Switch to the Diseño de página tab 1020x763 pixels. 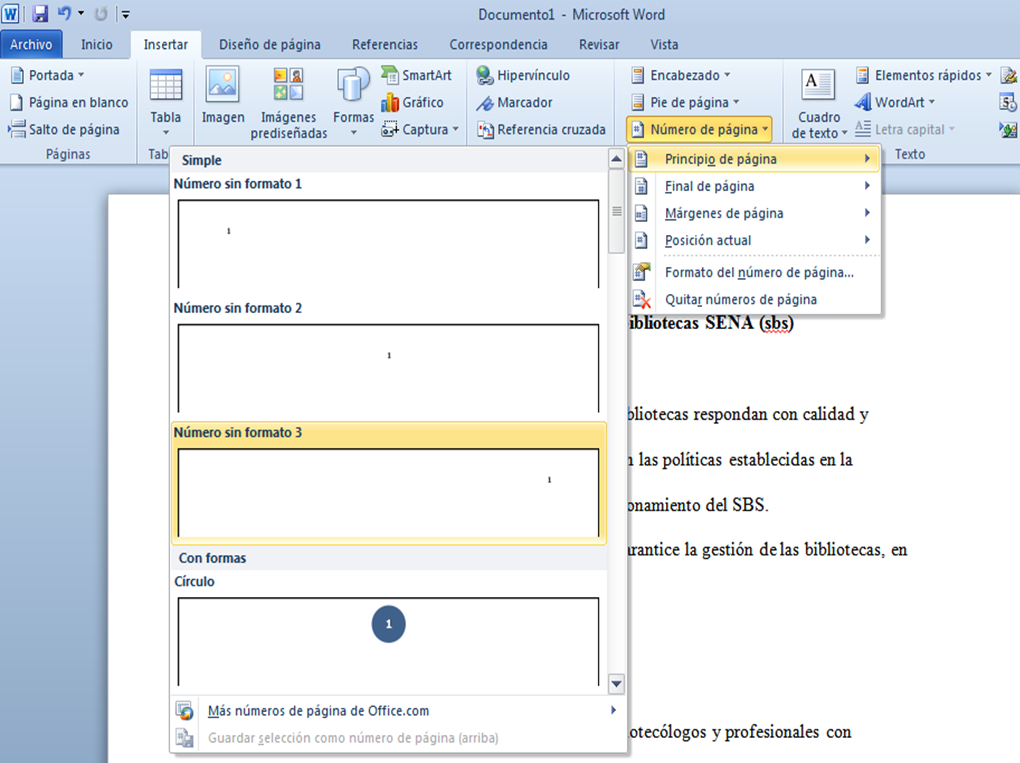click(x=270, y=44)
